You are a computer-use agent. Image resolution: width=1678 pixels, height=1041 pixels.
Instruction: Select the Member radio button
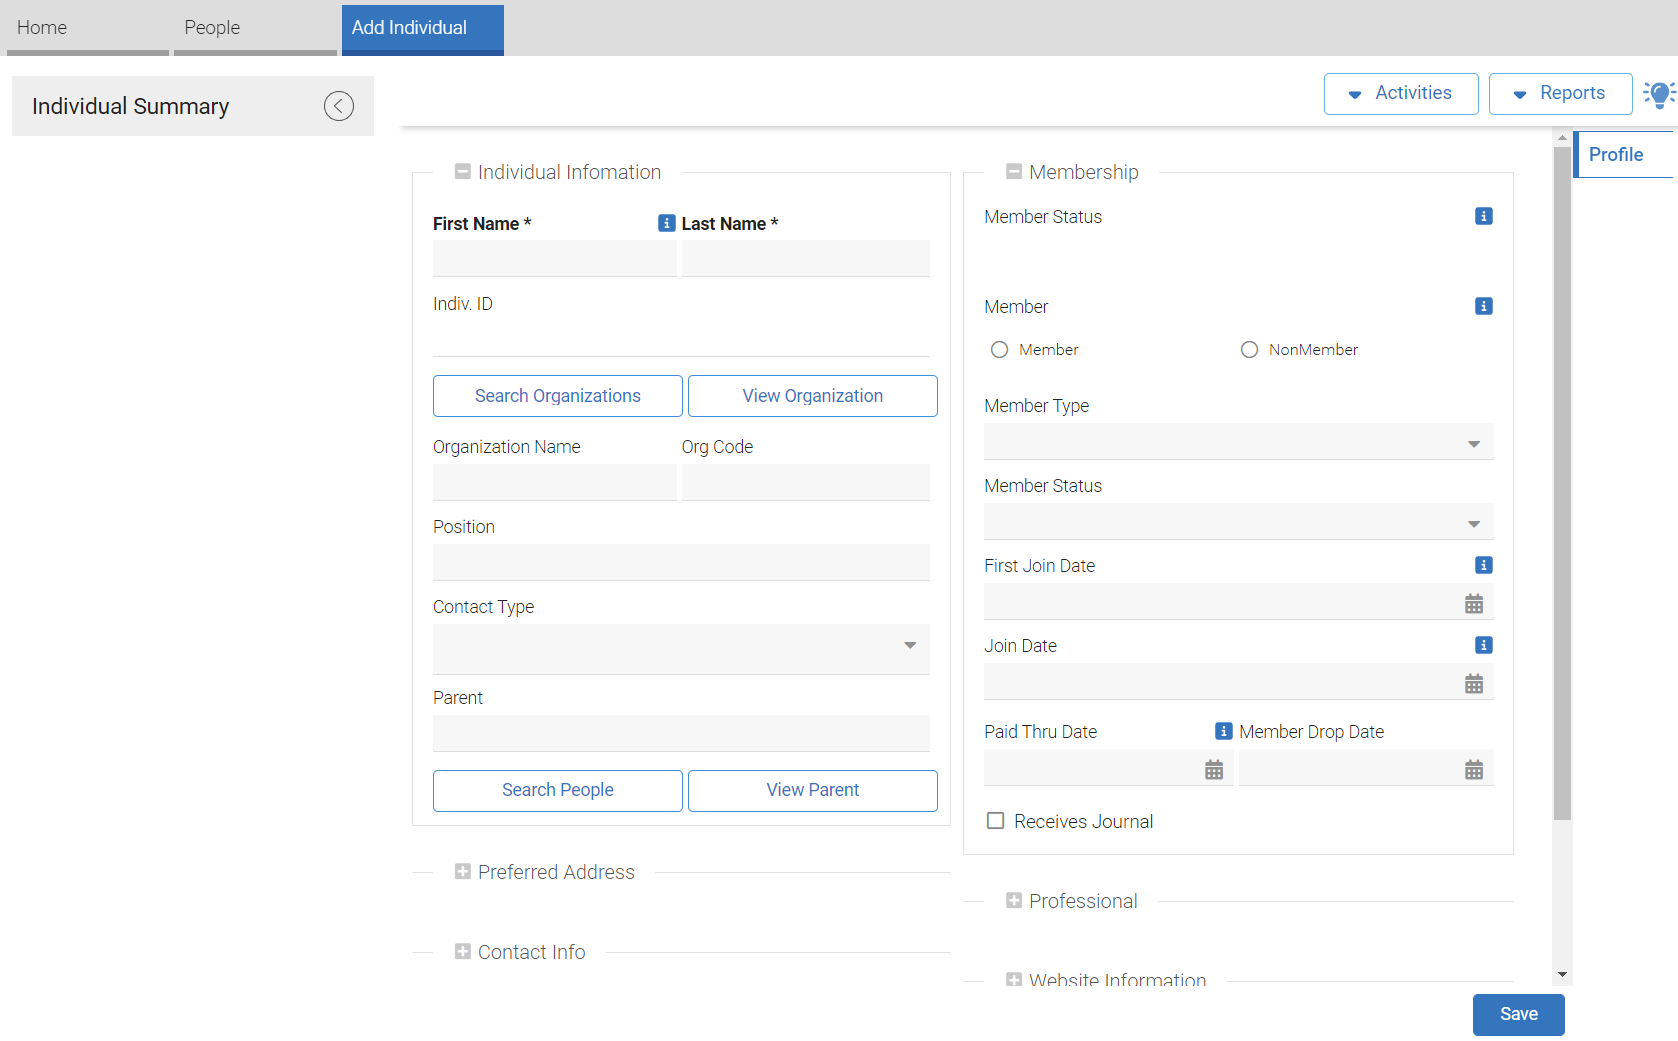pos(999,349)
